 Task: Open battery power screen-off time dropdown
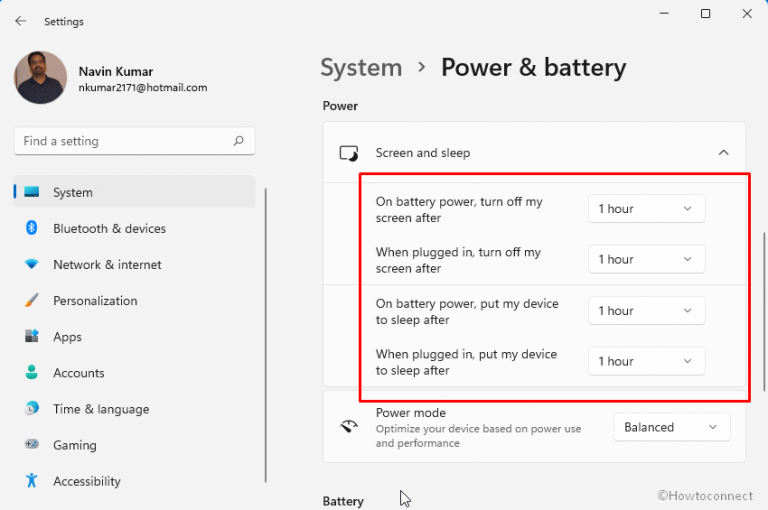pos(647,209)
